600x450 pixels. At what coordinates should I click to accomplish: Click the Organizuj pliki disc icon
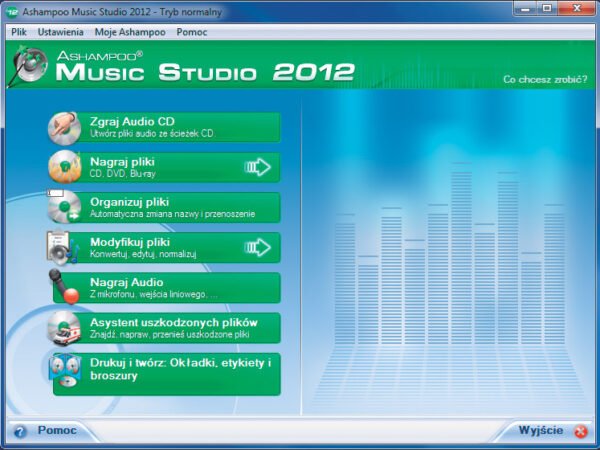(67, 207)
